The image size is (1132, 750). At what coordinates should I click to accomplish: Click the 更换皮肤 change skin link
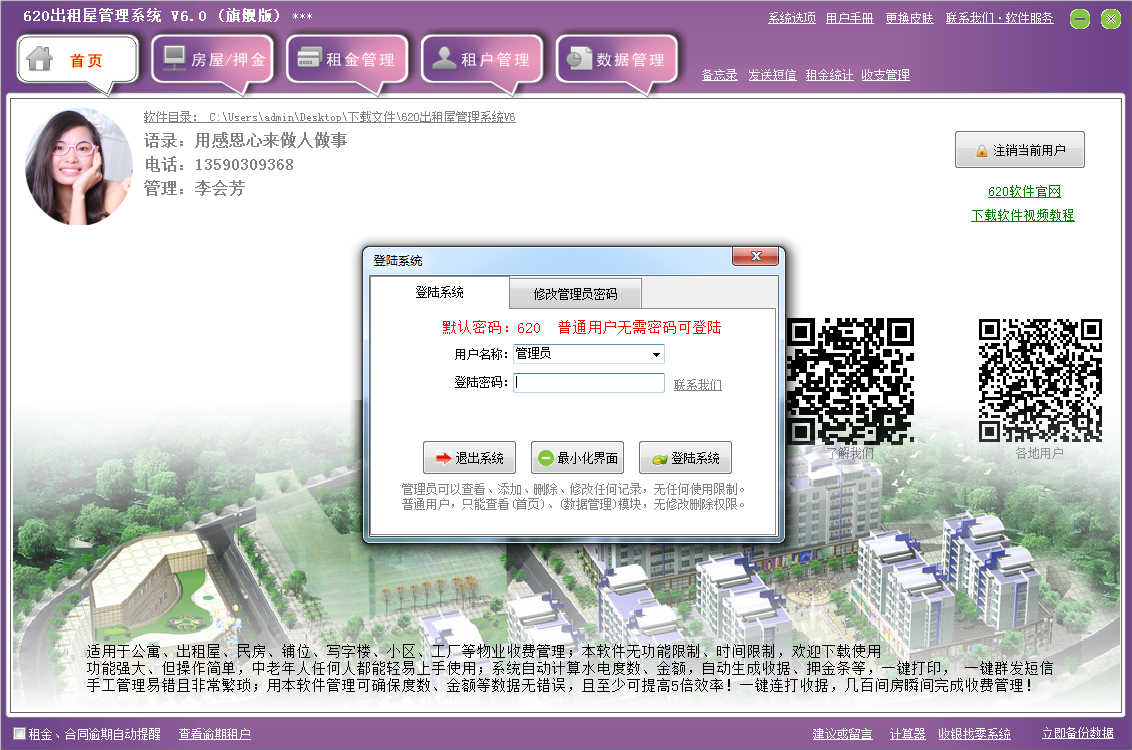[909, 17]
